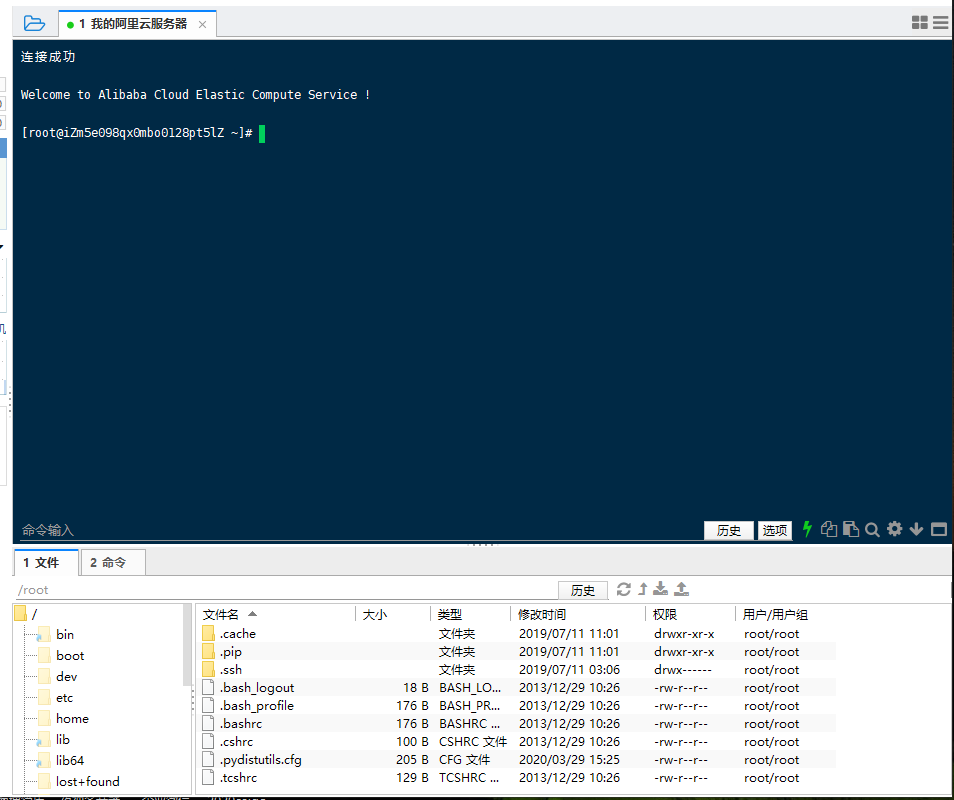Select the .ssh folder row

[x=517, y=670]
